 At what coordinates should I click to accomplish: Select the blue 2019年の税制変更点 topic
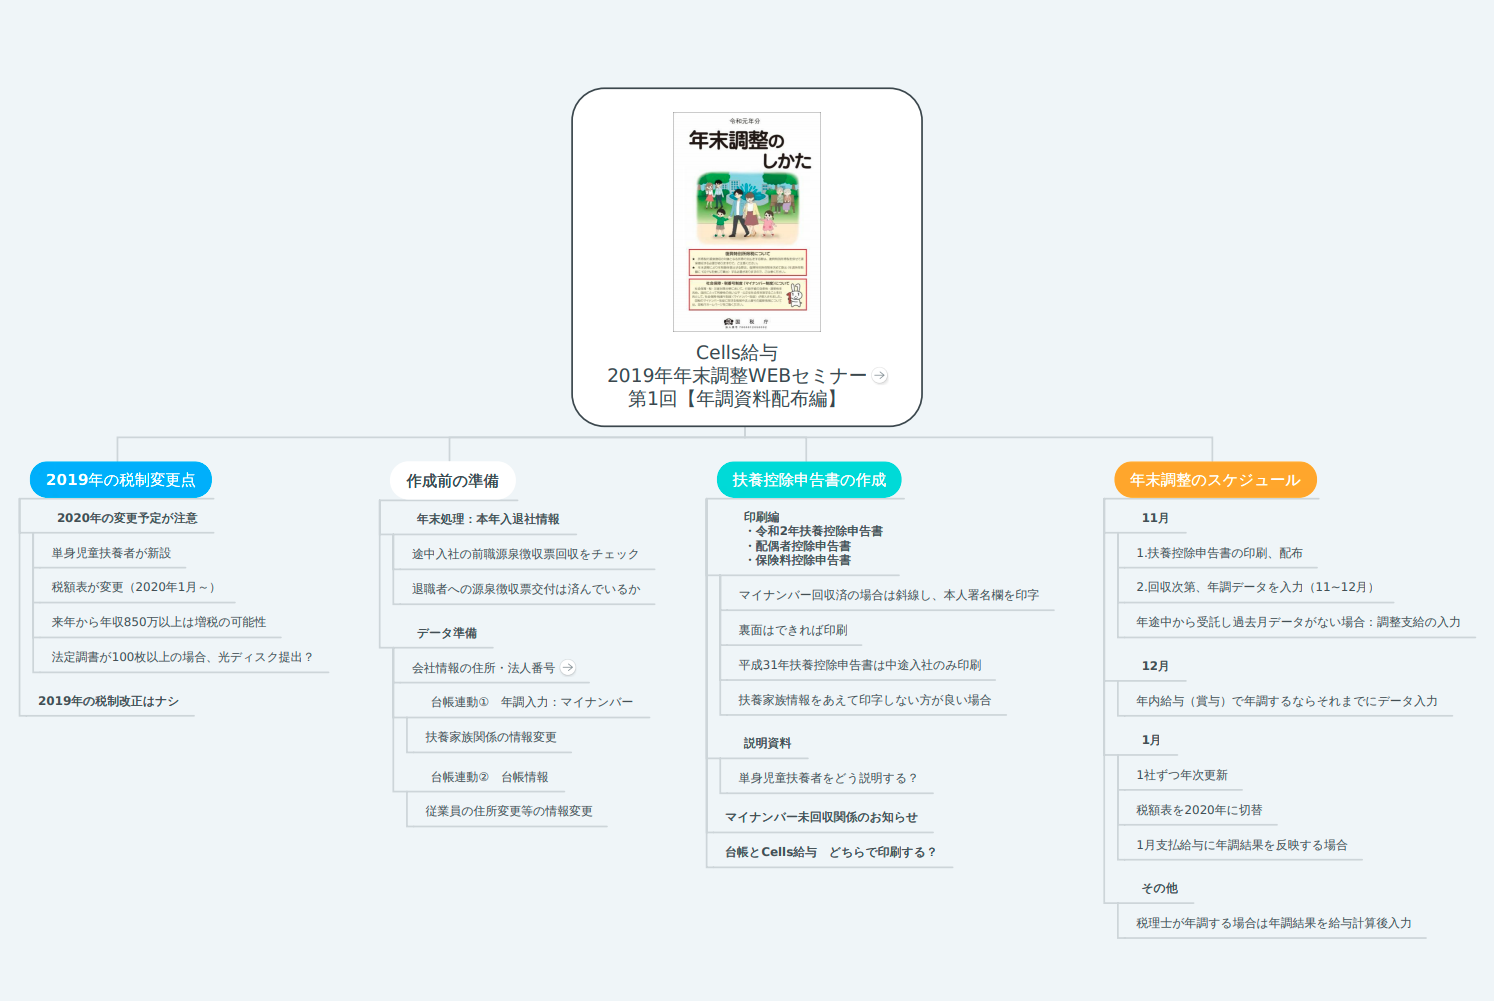pyautogui.click(x=121, y=480)
